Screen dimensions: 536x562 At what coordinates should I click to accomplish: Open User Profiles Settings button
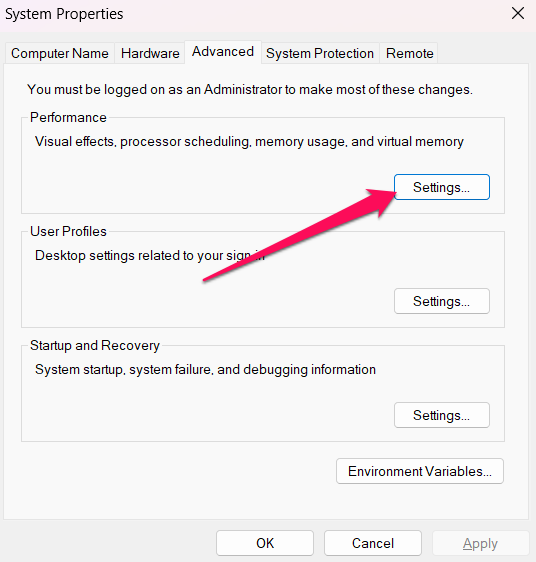coord(442,301)
